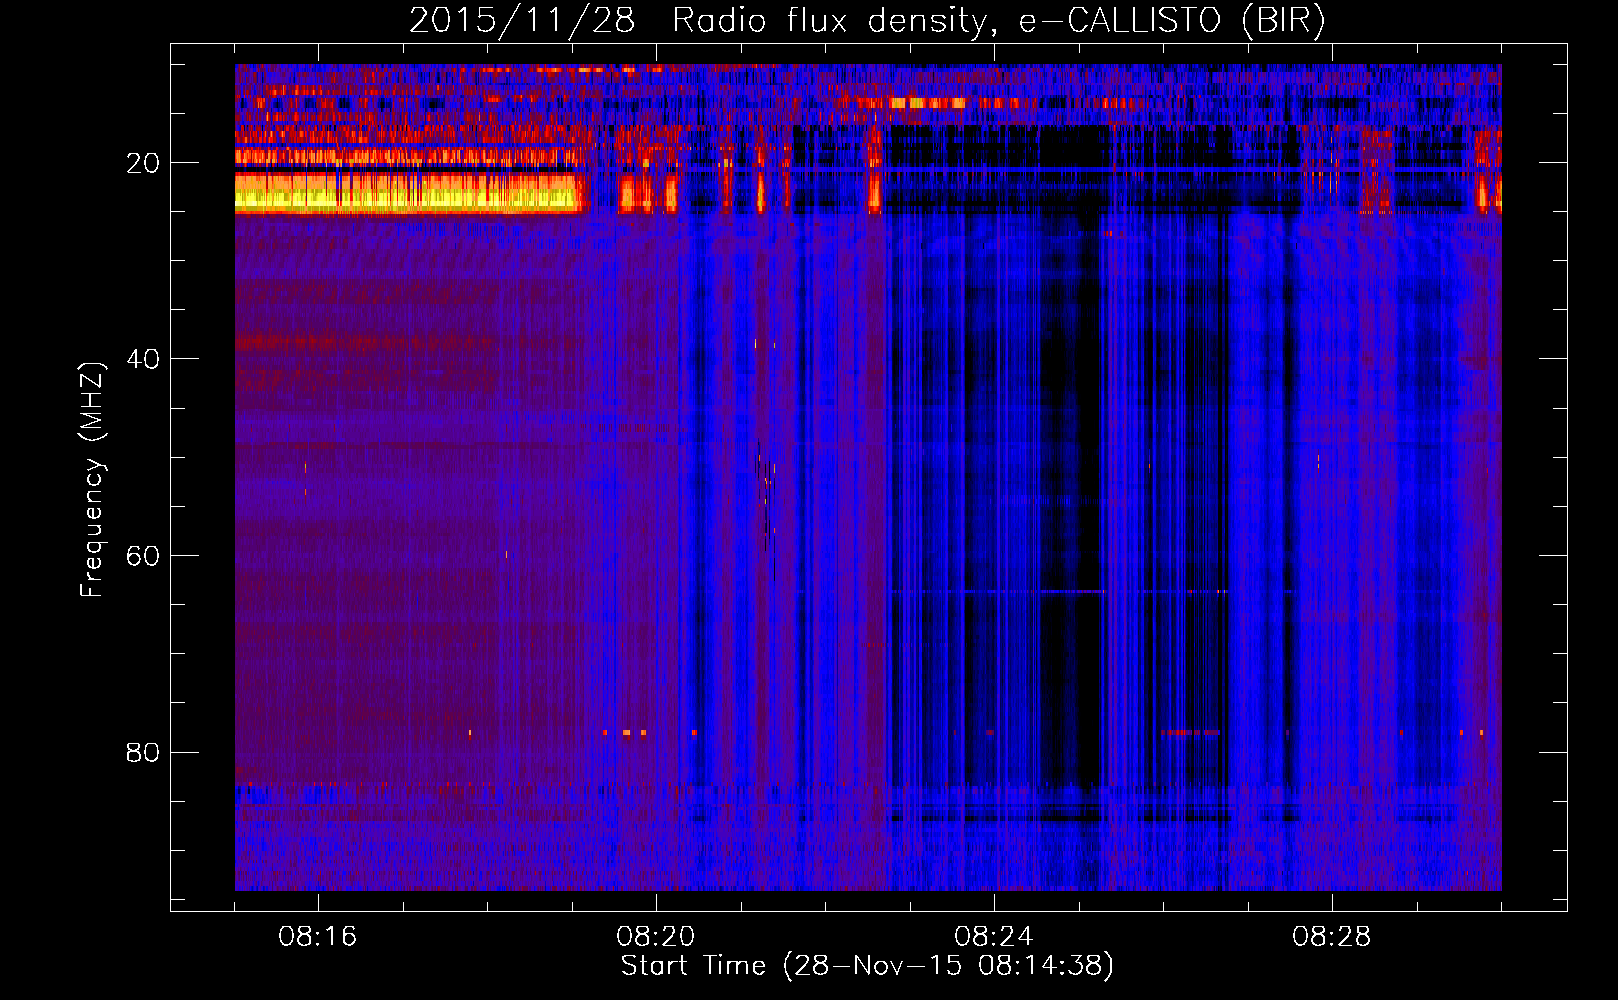Click the 'Frequency (MHZ)' axis label
This screenshot has width=1618, height=1000.
point(92,480)
